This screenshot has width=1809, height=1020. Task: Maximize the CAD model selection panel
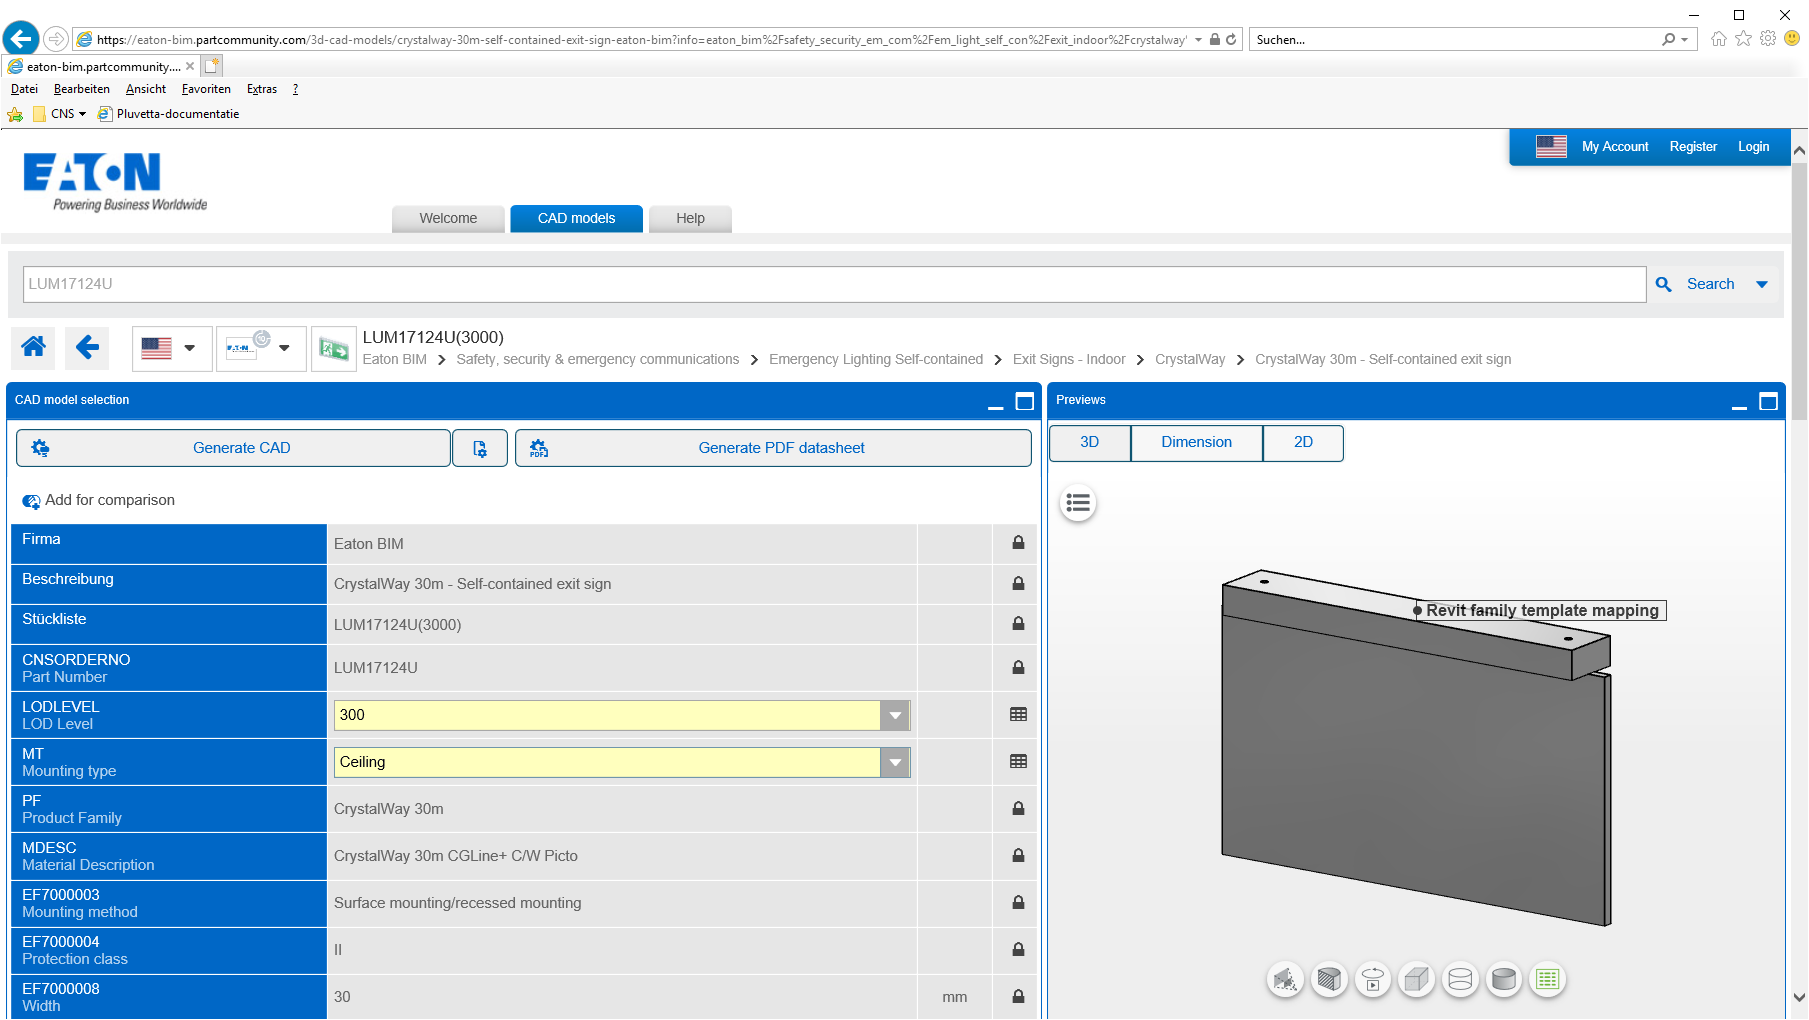(x=1024, y=401)
